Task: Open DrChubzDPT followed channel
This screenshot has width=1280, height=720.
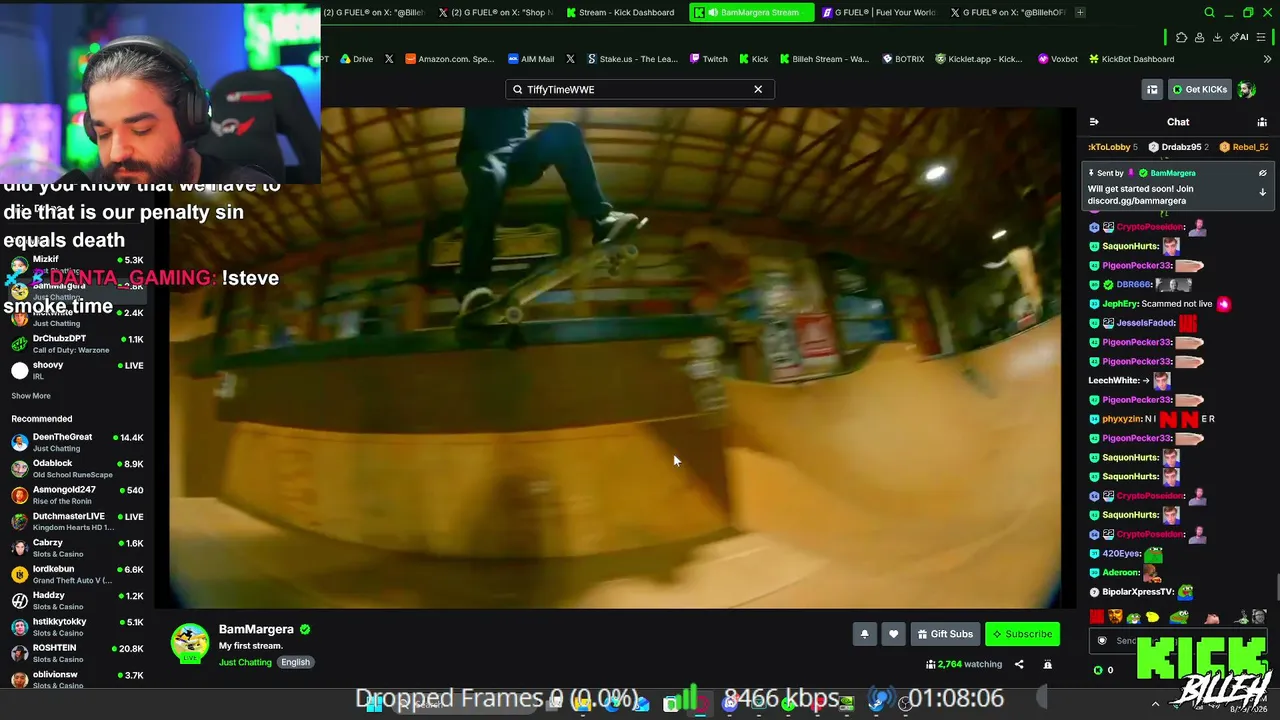Action: [78, 344]
